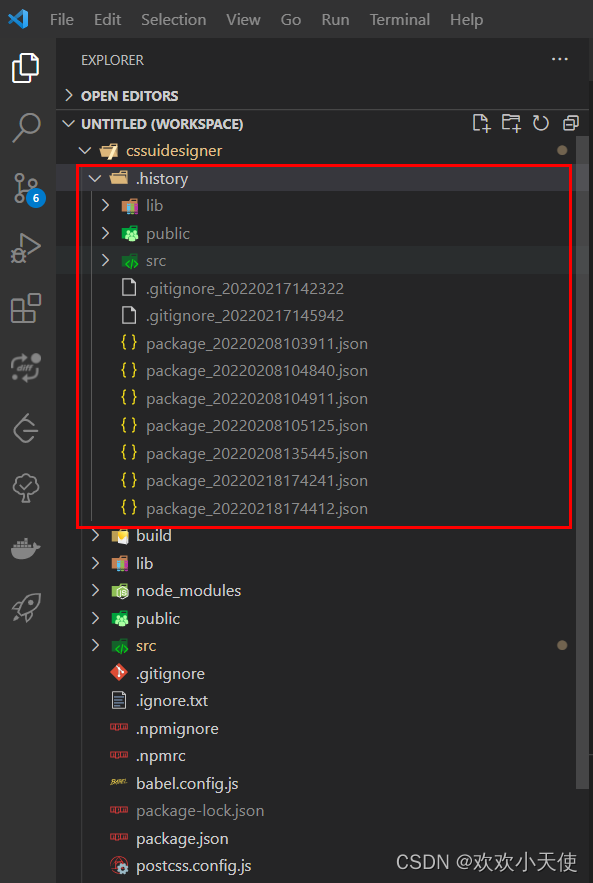Open Source Control view with 6 badge
593x883 pixels.
26,188
